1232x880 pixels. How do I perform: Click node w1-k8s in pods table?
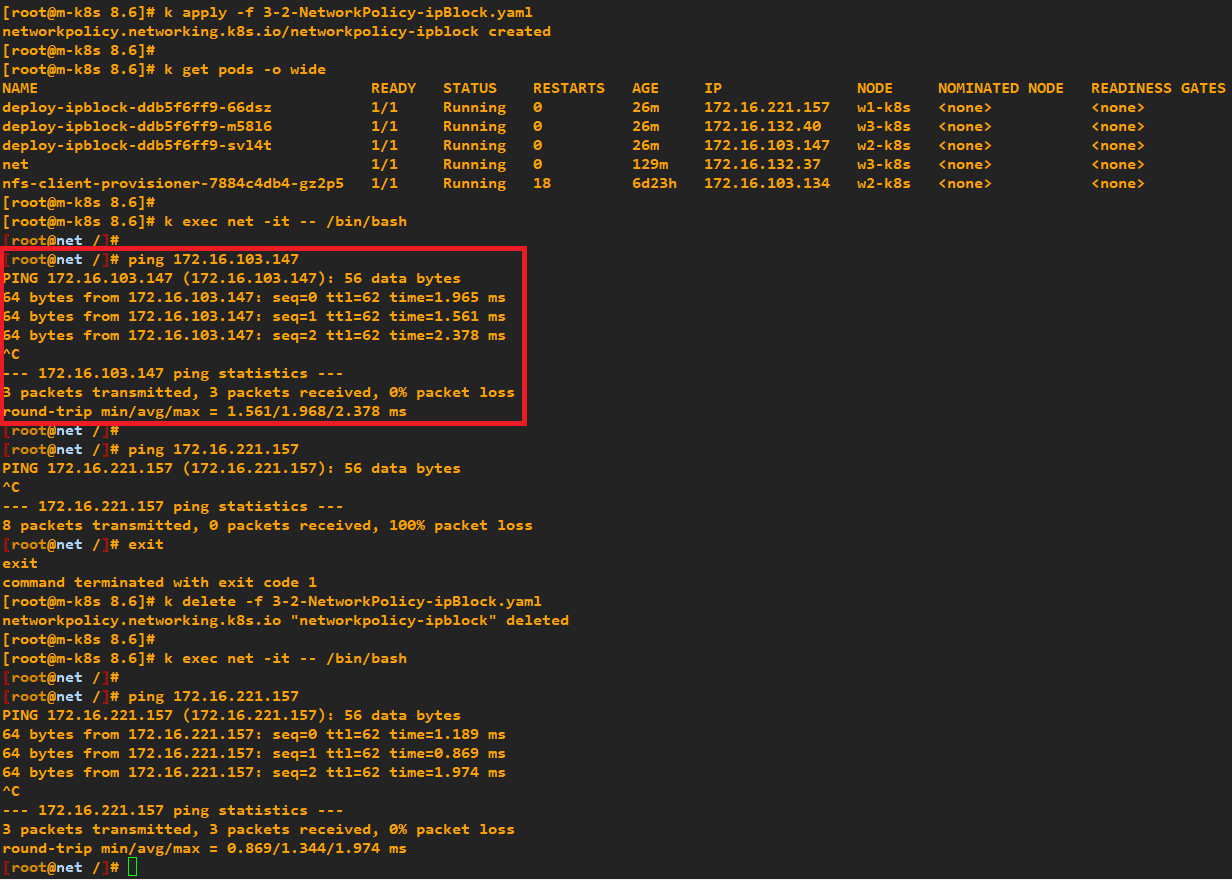point(884,107)
